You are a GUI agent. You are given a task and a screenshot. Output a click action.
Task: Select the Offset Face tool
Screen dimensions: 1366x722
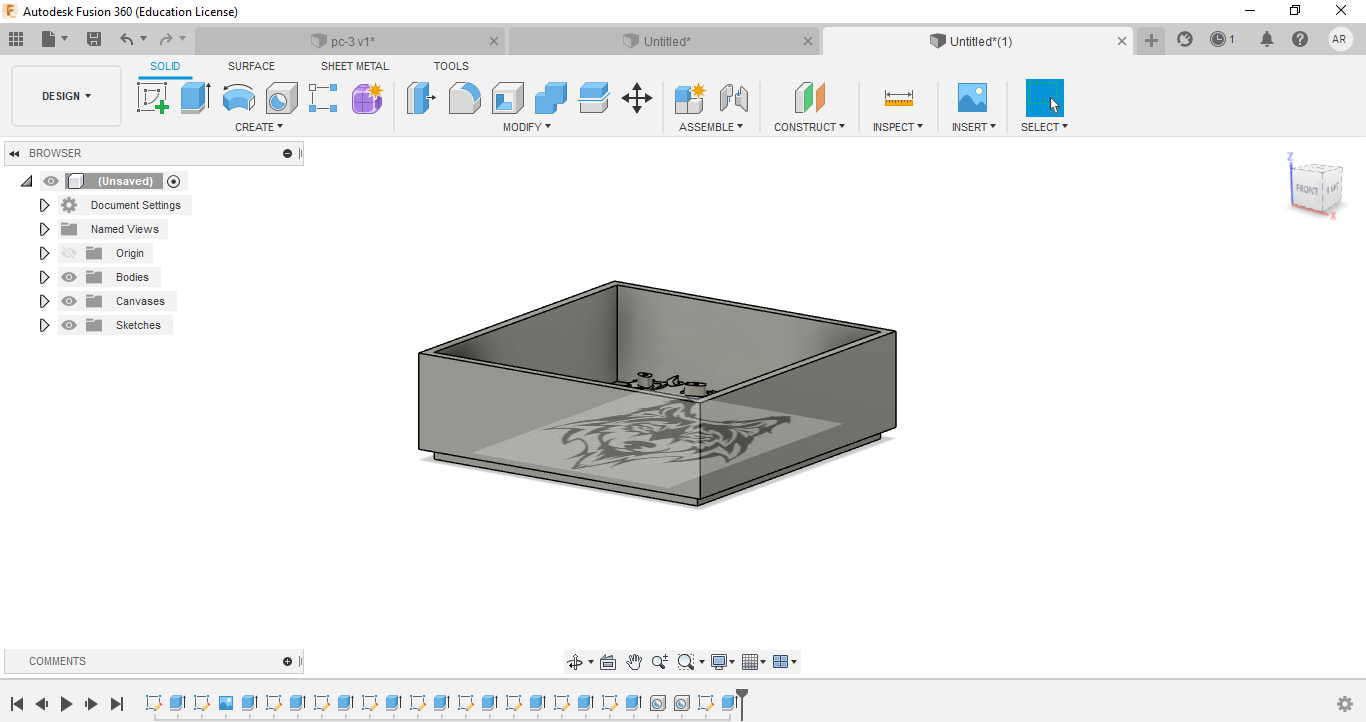594,98
